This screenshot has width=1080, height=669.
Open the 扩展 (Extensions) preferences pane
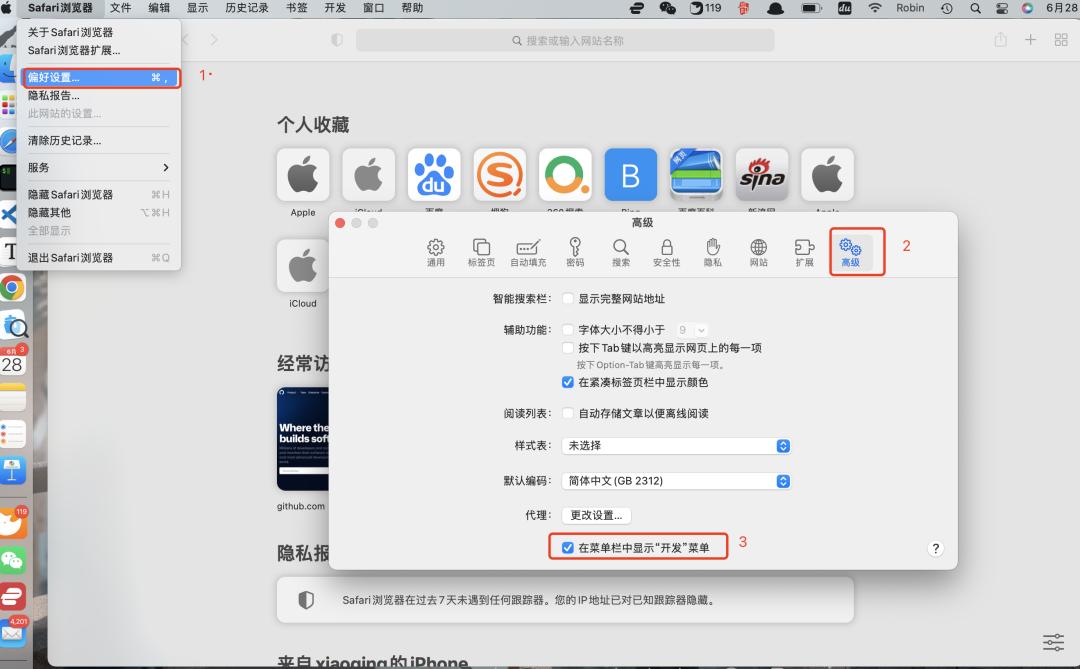click(803, 251)
